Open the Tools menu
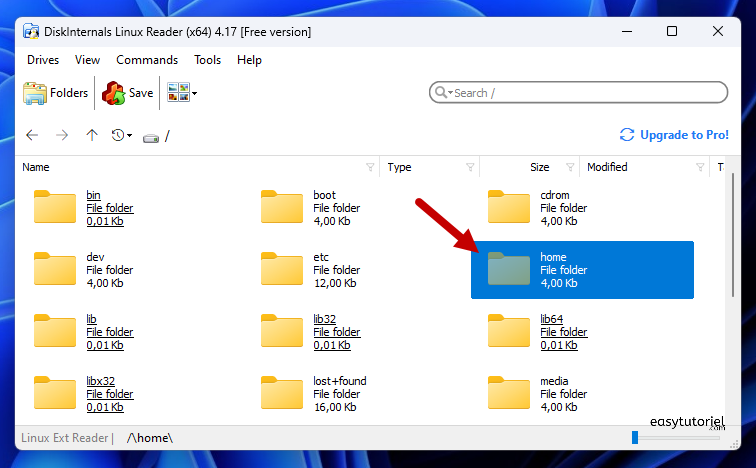 [207, 60]
